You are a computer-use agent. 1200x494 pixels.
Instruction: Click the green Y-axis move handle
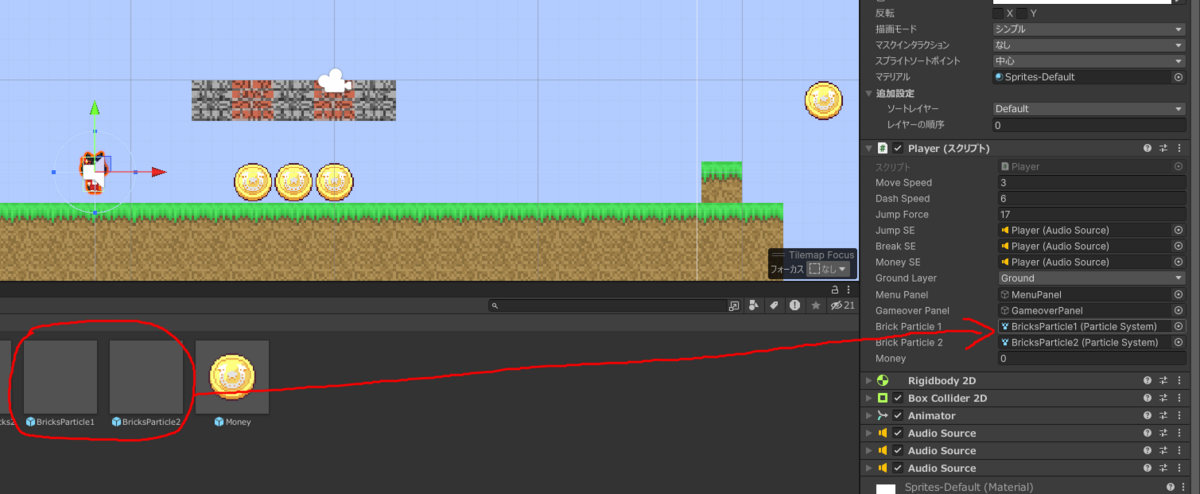tap(94, 108)
